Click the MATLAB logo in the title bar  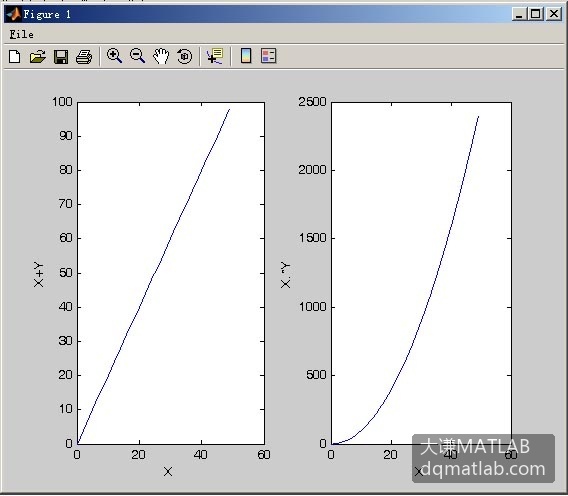coord(13,14)
